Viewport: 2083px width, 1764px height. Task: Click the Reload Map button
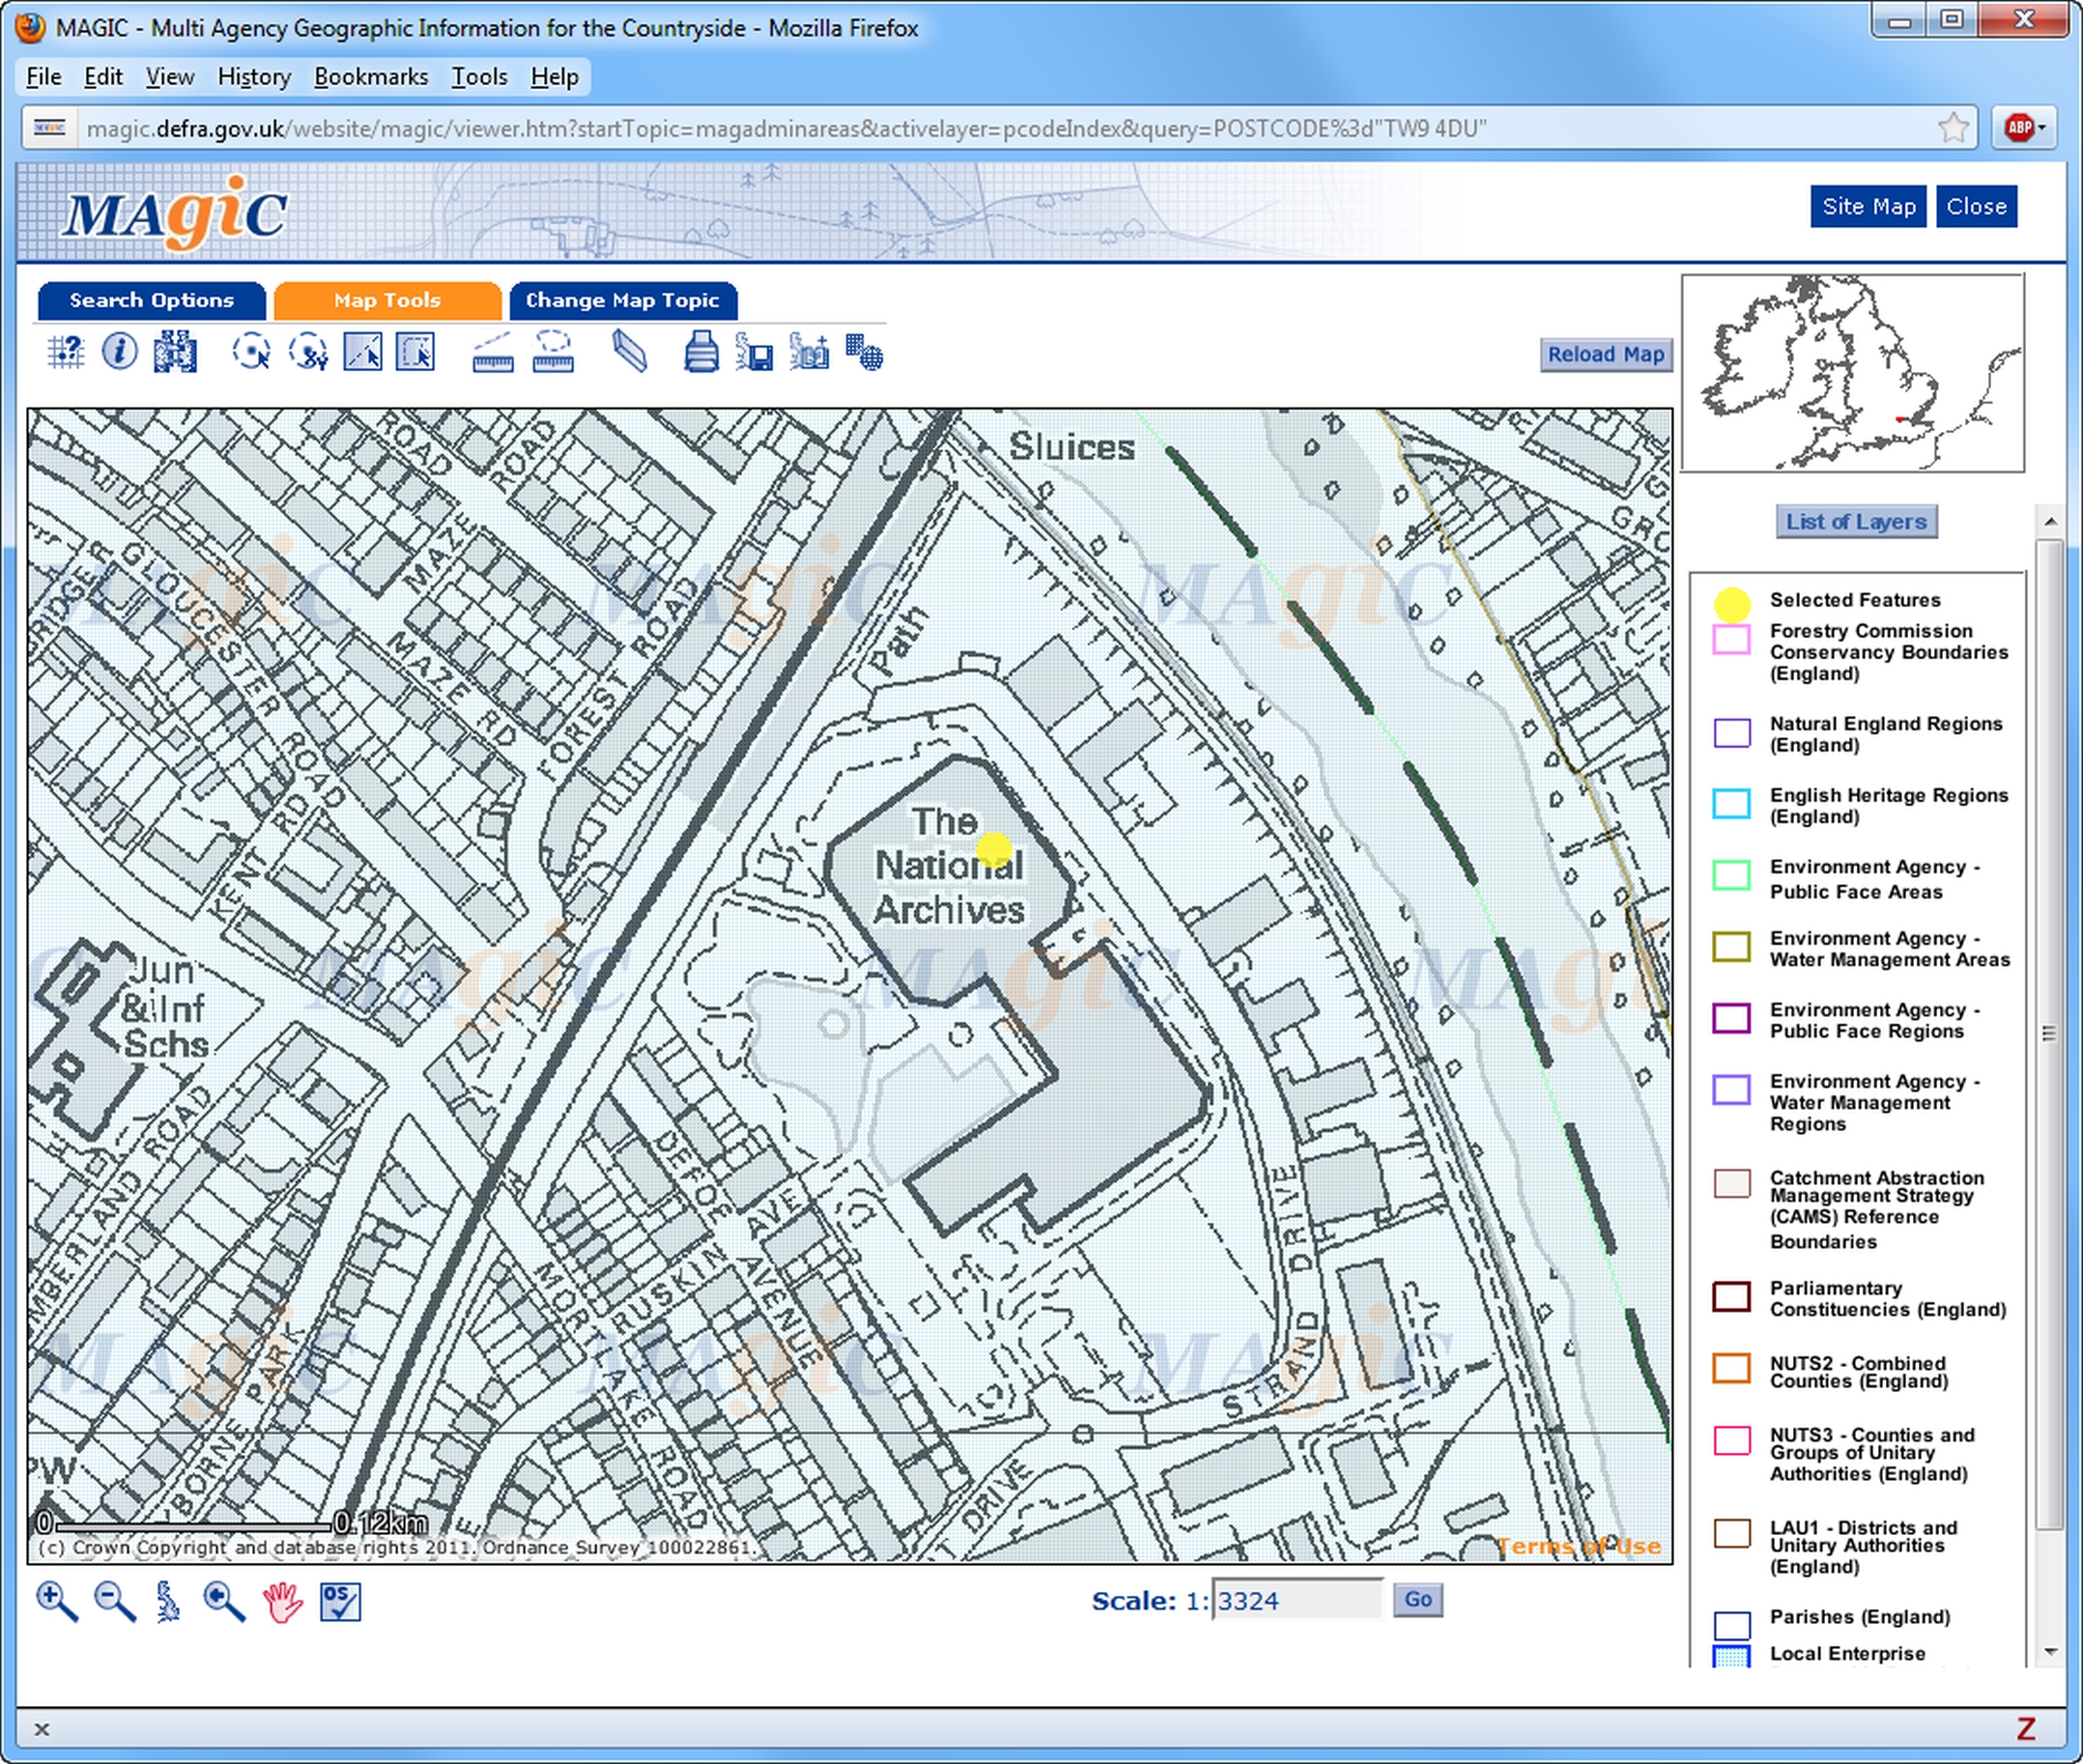coord(1606,354)
